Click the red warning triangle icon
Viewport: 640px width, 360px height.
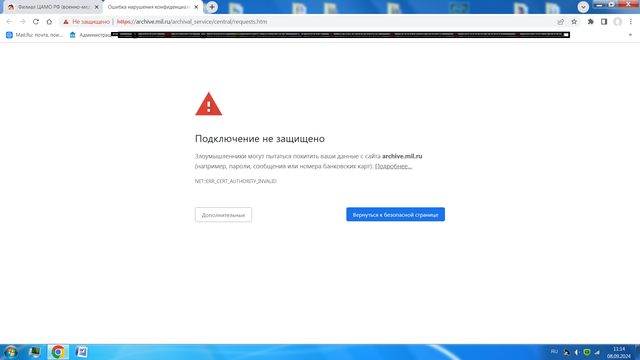209,104
